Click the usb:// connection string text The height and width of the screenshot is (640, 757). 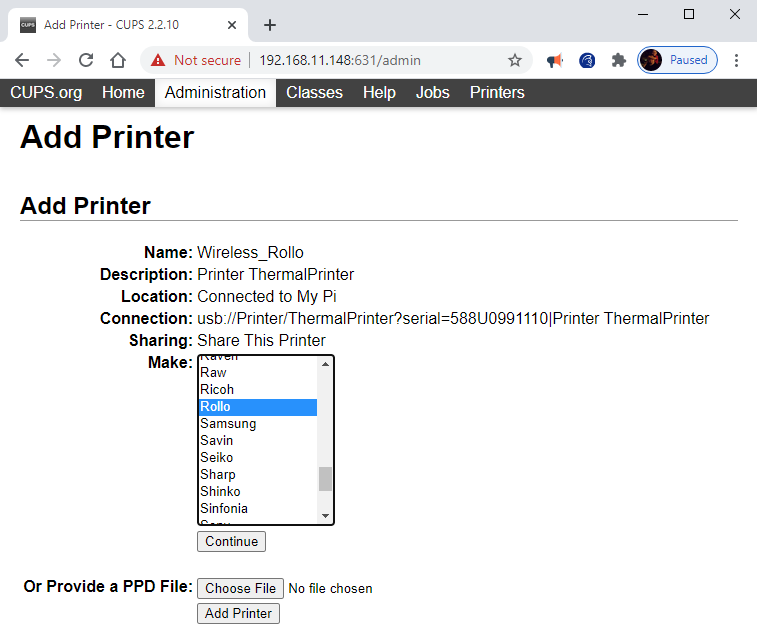click(x=453, y=319)
